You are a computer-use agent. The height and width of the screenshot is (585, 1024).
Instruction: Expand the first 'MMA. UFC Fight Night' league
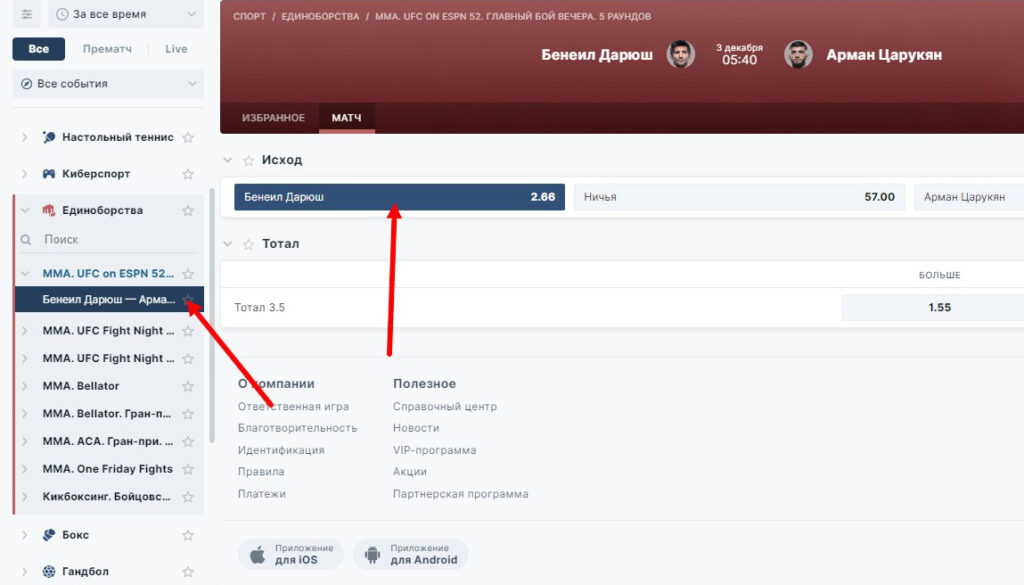pos(24,330)
